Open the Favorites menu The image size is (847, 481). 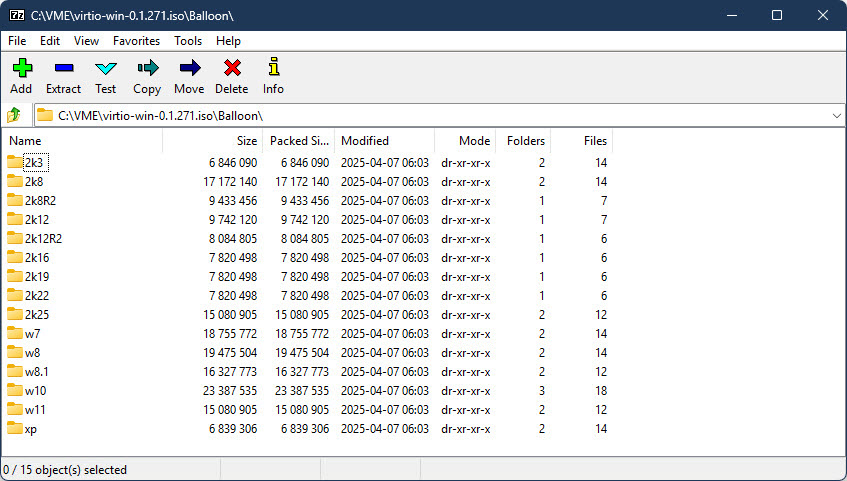[x=136, y=41]
